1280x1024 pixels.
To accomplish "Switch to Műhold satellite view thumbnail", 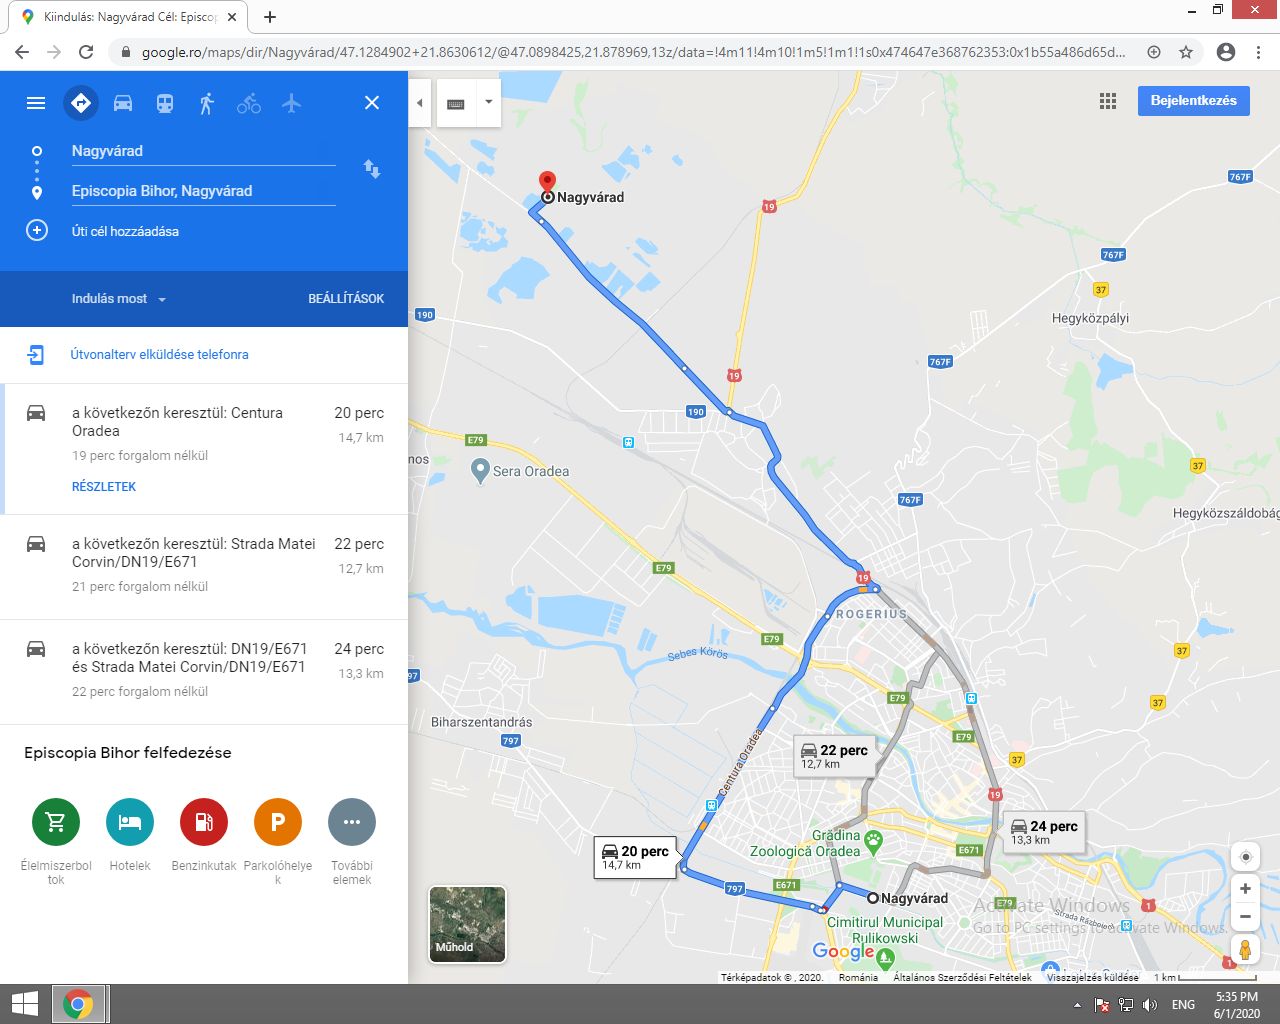I will click(467, 924).
